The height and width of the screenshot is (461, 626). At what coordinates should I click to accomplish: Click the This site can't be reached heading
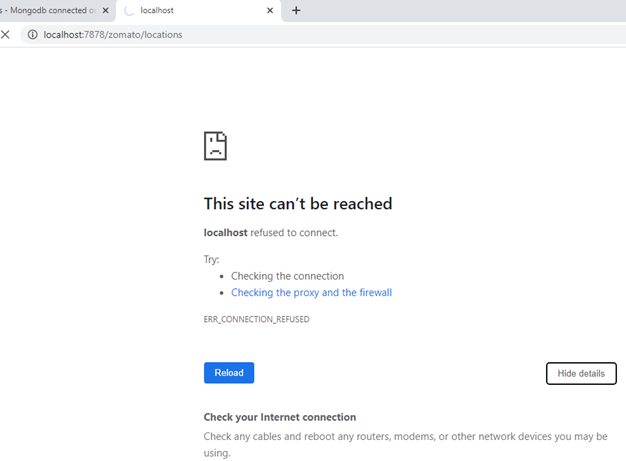(x=298, y=204)
